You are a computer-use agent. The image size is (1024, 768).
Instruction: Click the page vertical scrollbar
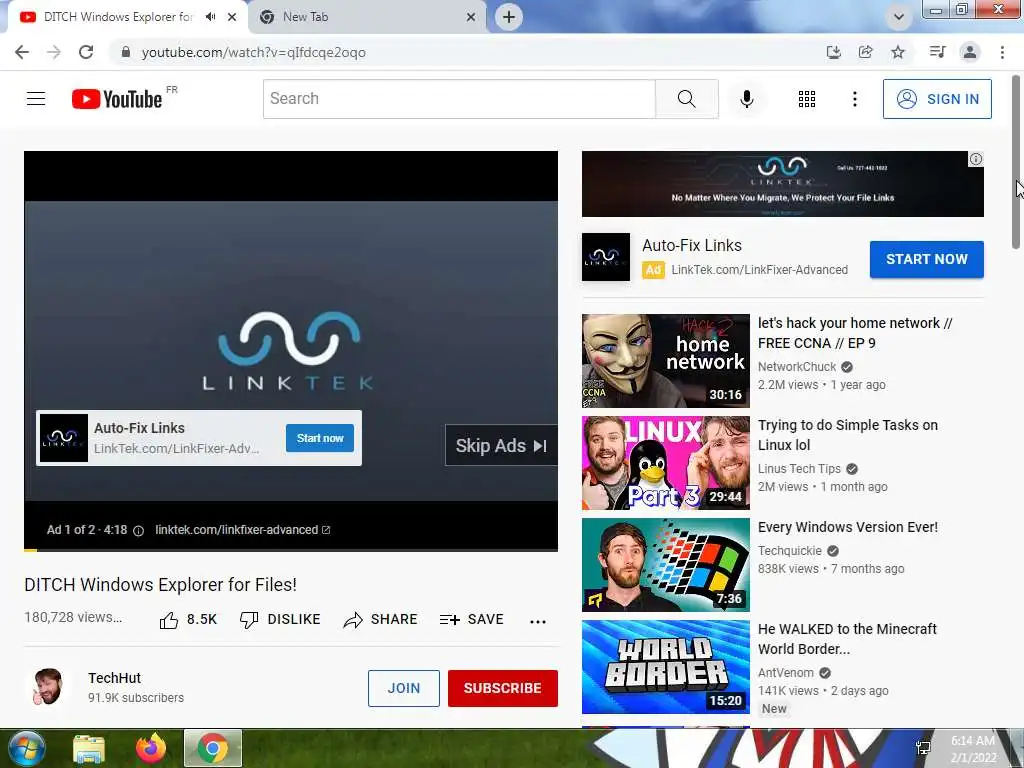click(x=1016, y=161)
